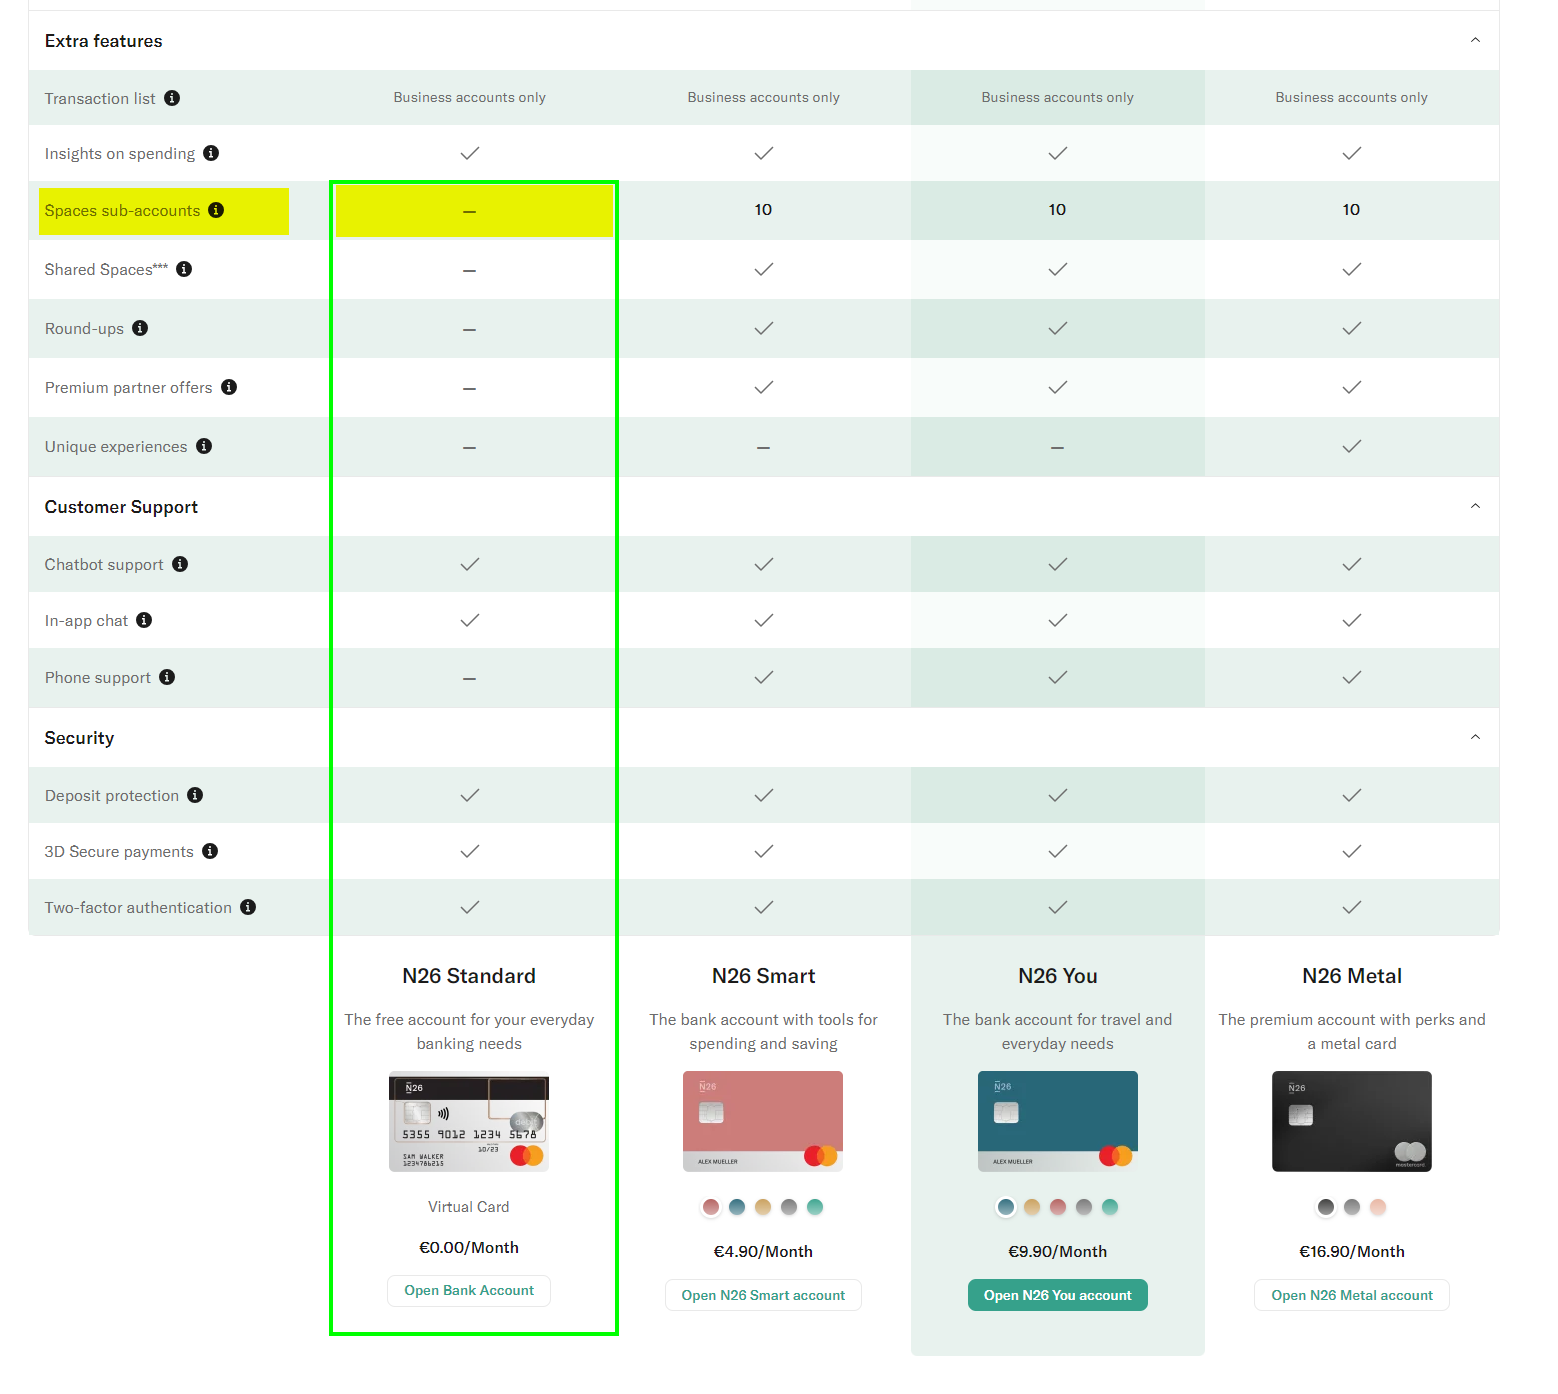
Task: Select last mint color for N26 You card
Action: tap(1110, 1207)
